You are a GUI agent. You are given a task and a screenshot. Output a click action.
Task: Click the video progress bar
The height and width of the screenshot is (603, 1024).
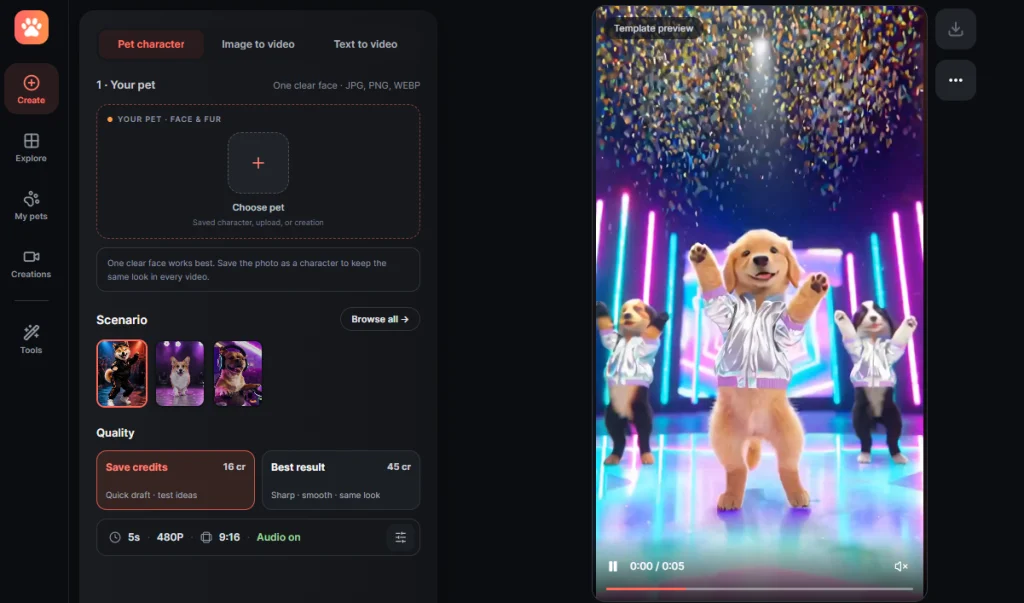point(759,589)
